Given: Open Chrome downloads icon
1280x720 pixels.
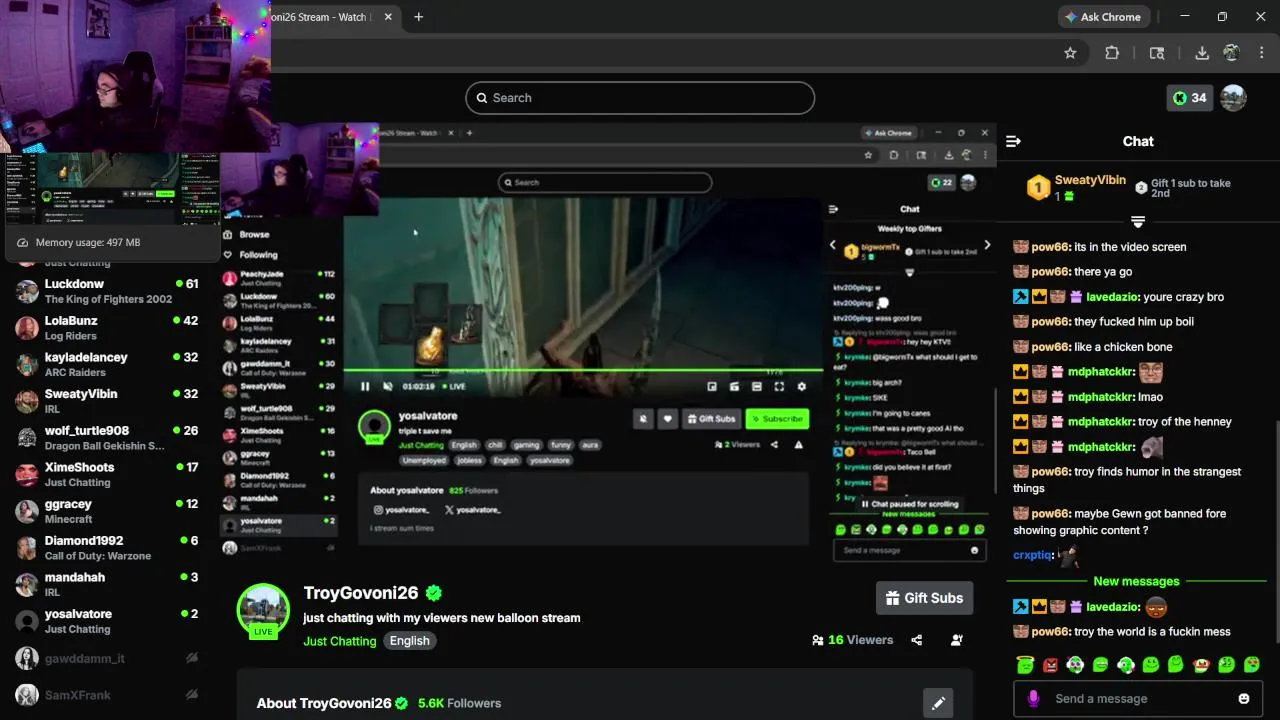Looking at the screenshot, I should coord(1202,53).
